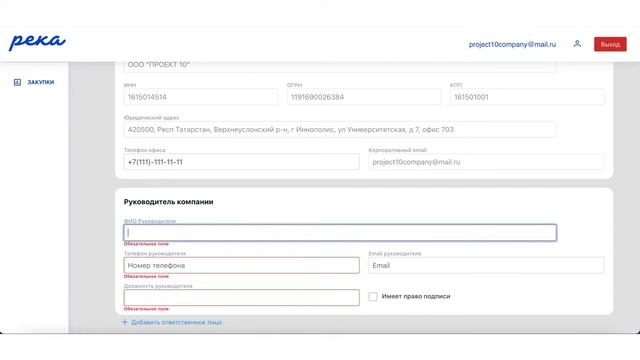Click the ООО "ПРОЕКТ 10" name field
The image size is (640, 360).
coord(340,66)
